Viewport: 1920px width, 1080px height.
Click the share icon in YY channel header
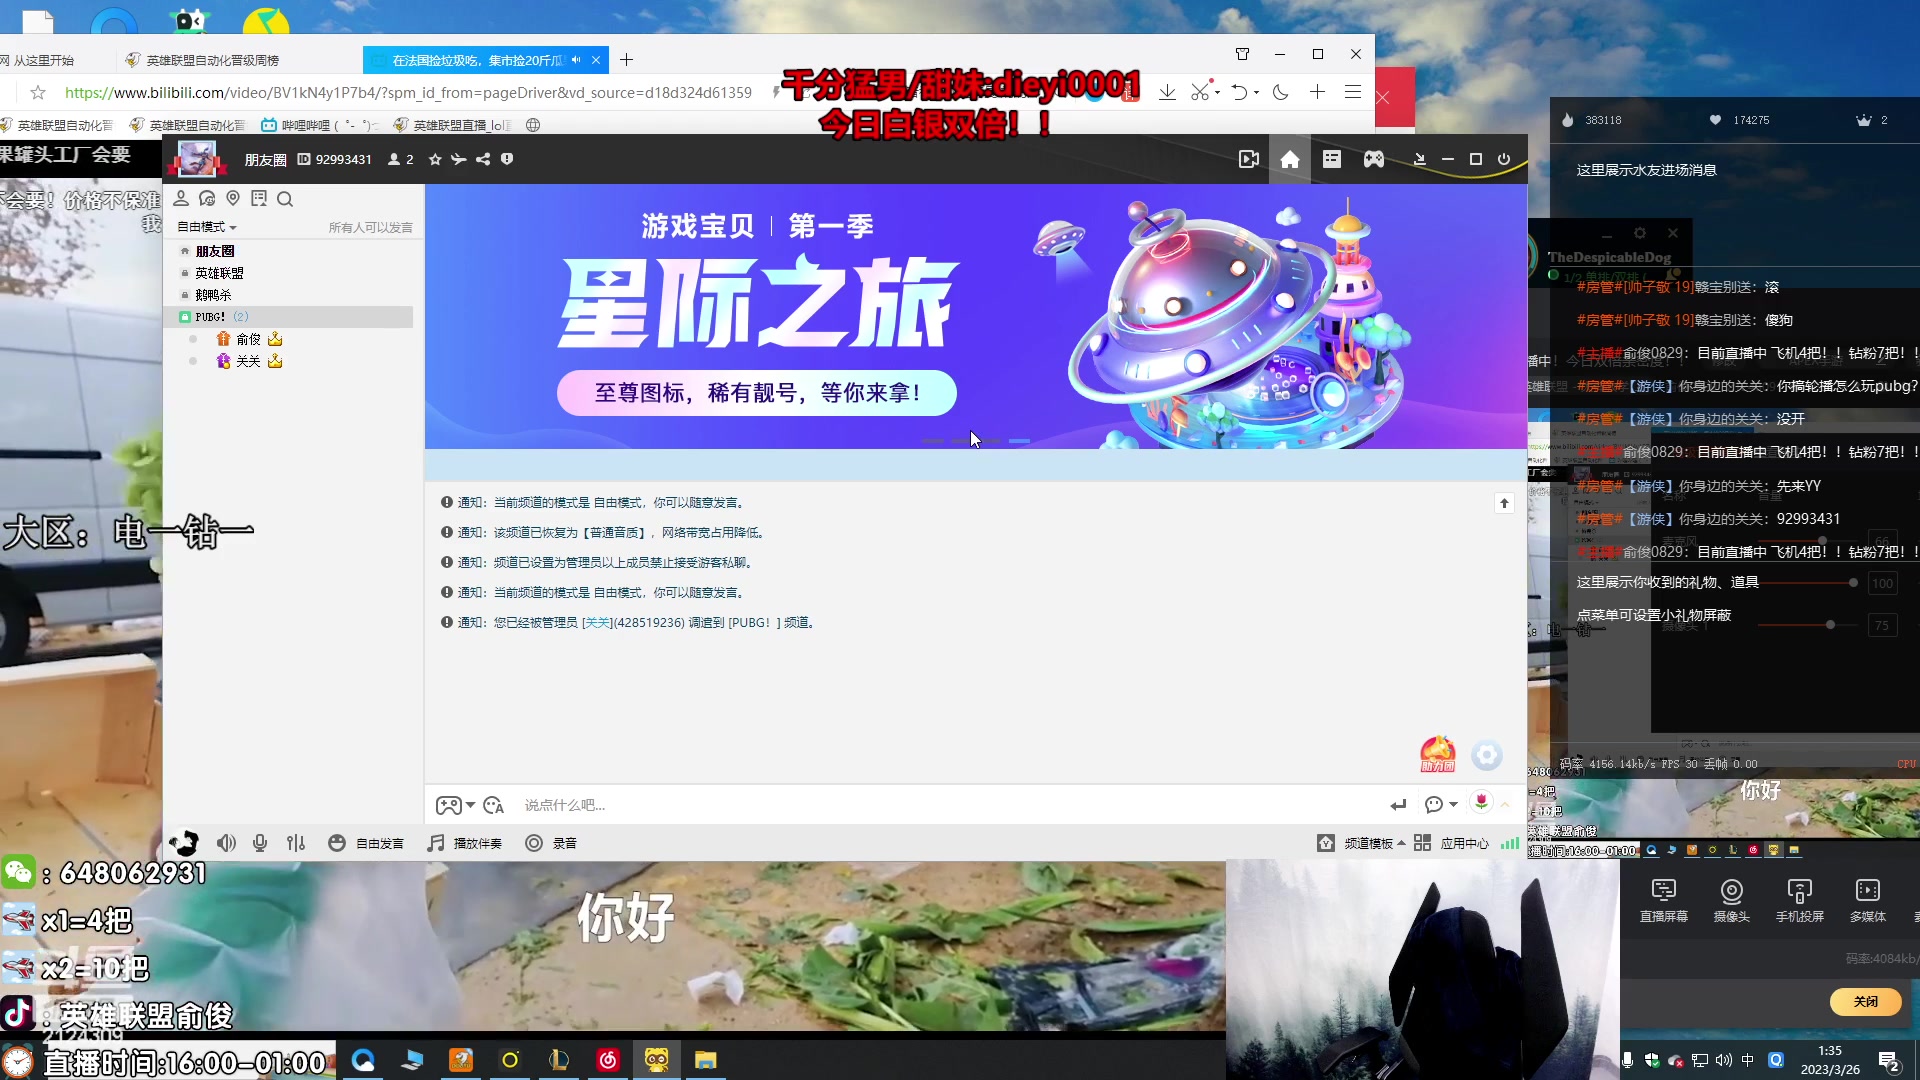click(483, 159)
